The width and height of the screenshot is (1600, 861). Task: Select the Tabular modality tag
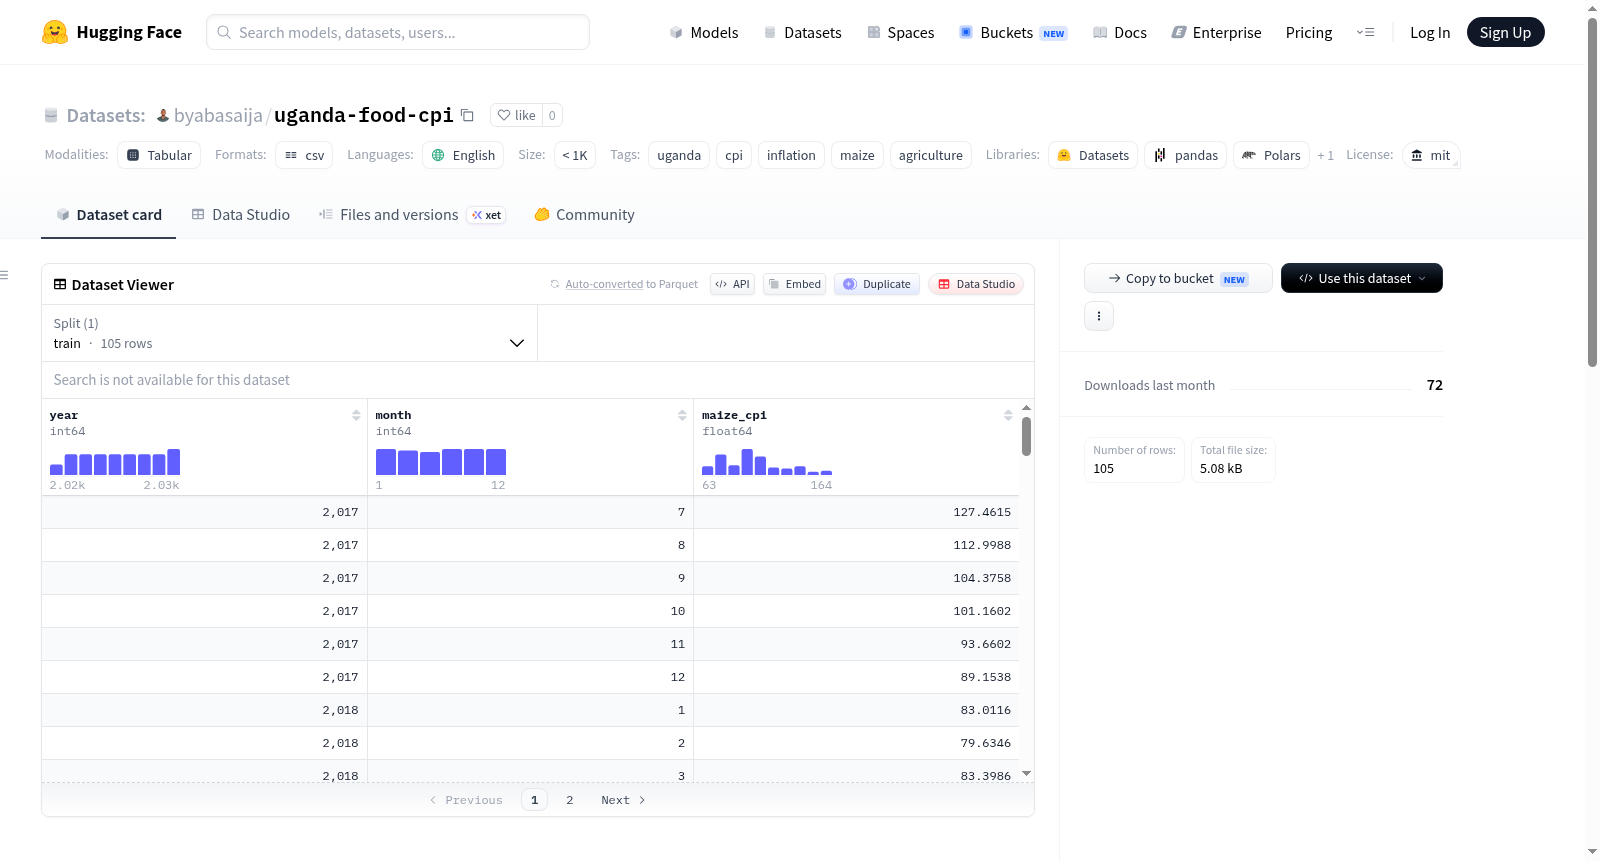pos(159,155)
